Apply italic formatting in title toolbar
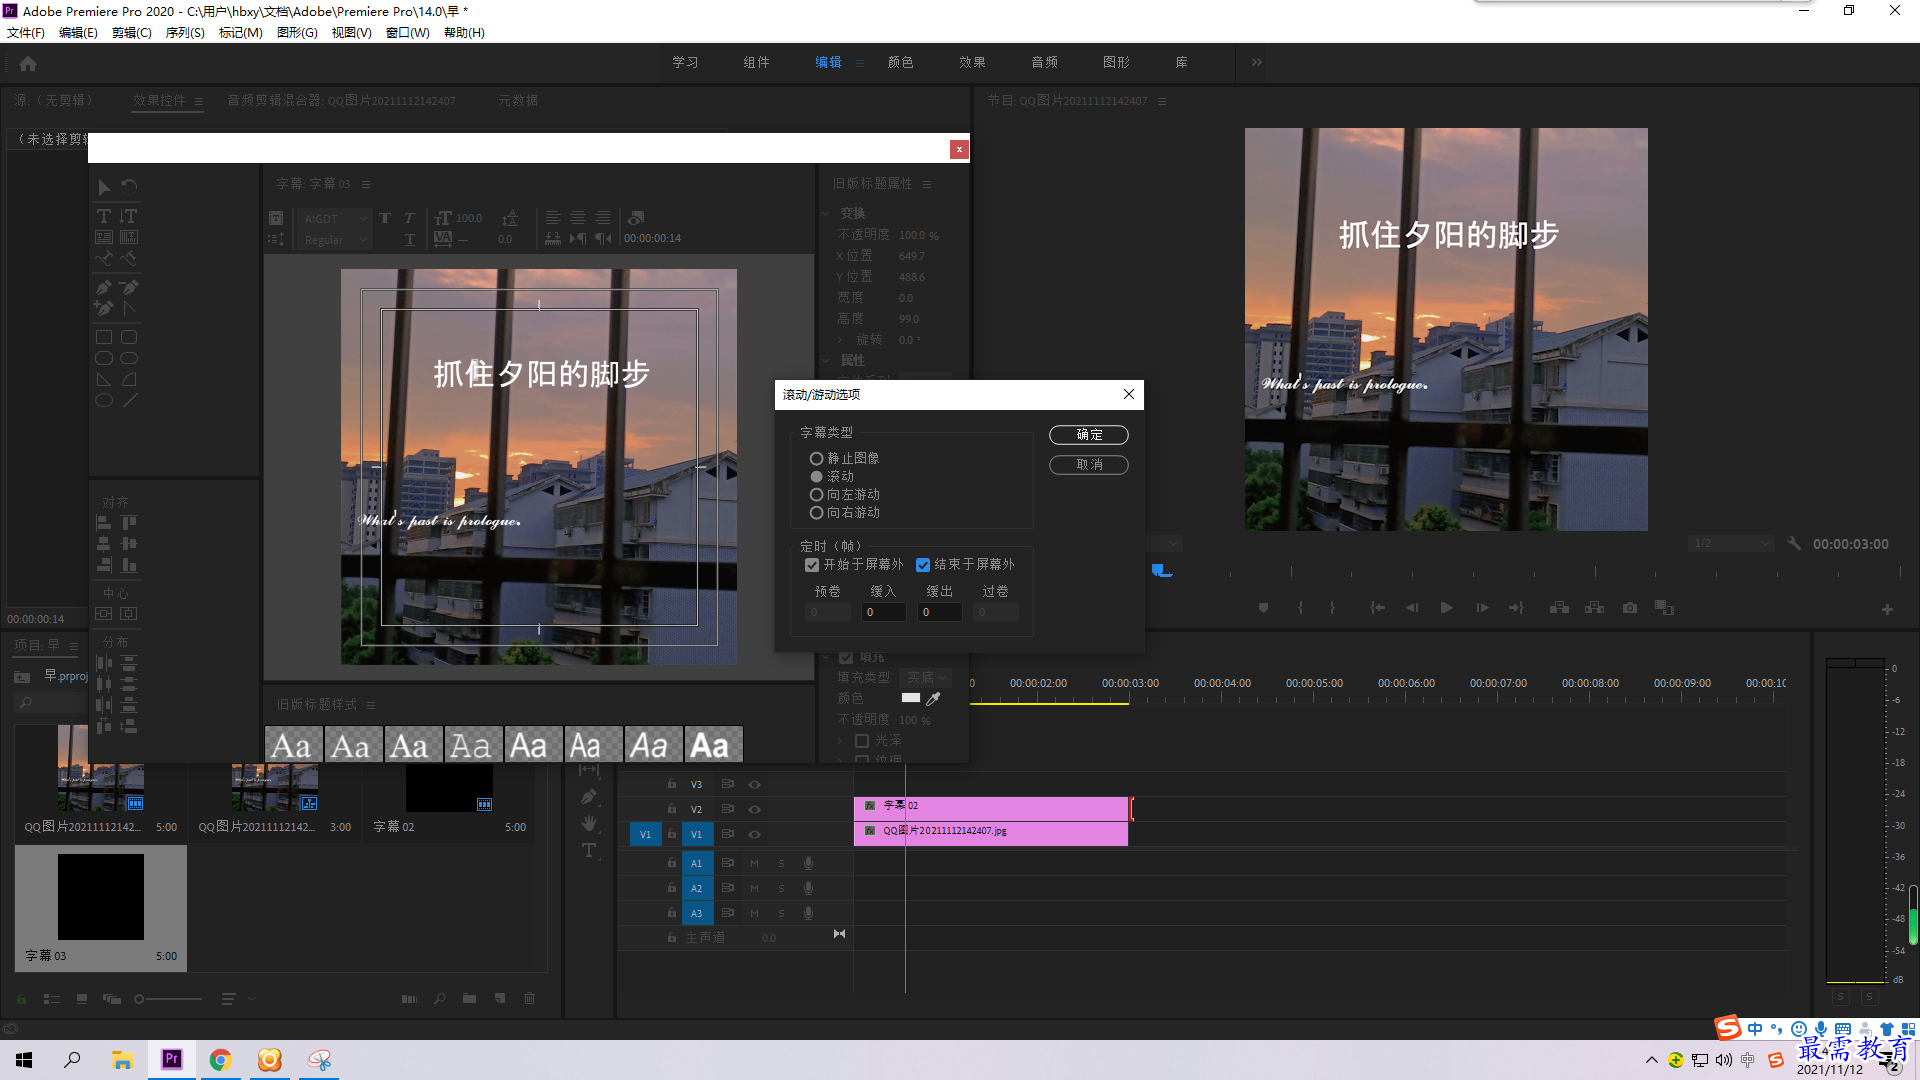This screenshot has width=1920, height=1080. tap(409, 218)
